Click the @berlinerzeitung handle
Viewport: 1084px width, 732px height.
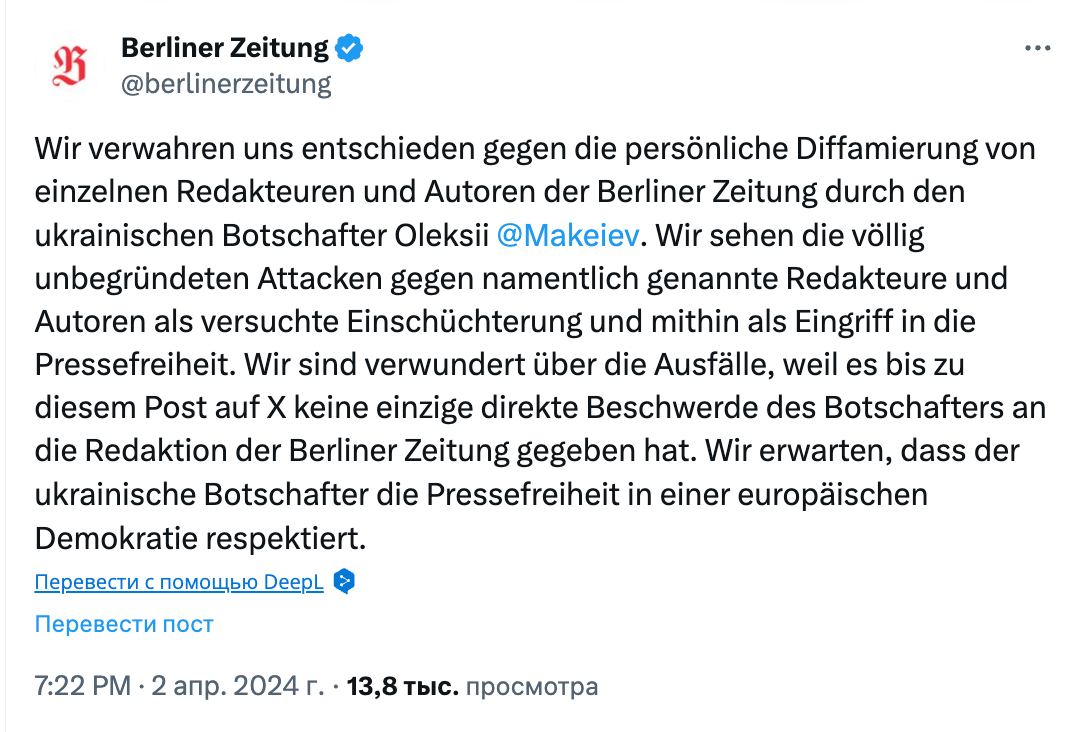tap(226, 84)
